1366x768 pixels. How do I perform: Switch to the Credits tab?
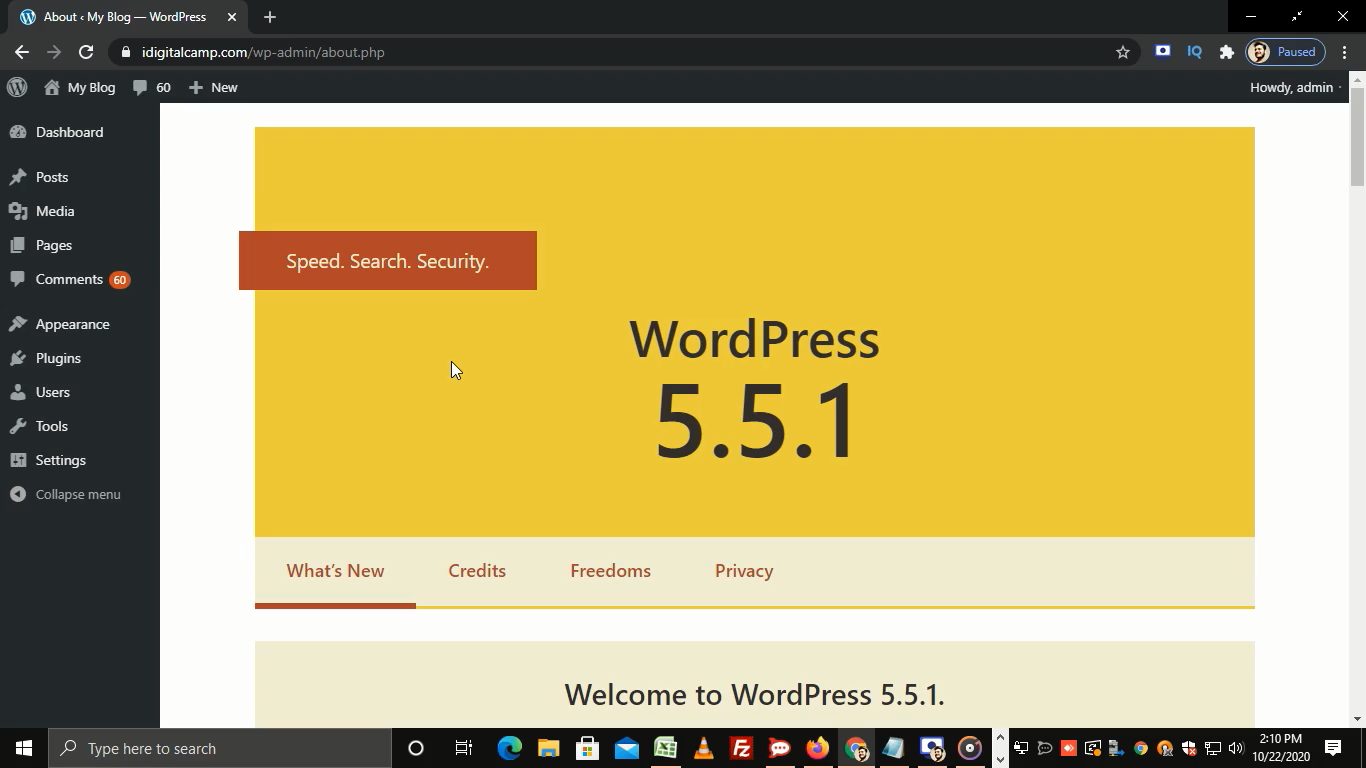pyautogui.click(x=477, y=571)
